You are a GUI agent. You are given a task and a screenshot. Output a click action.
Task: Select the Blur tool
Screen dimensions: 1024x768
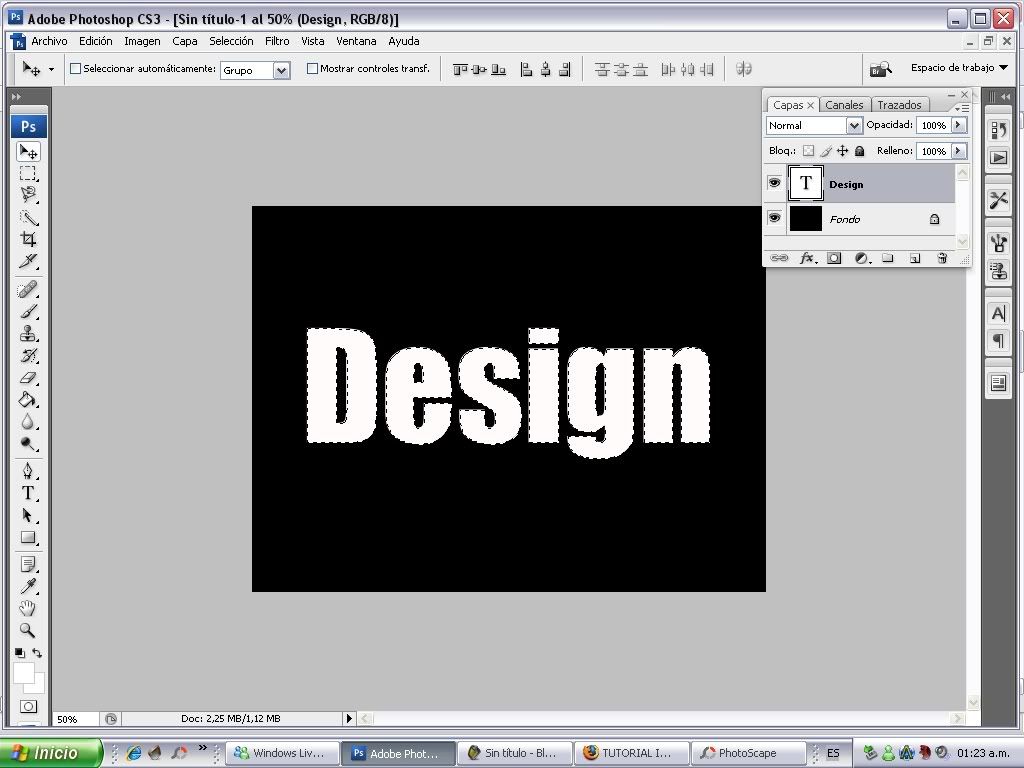tap(27, 422)
